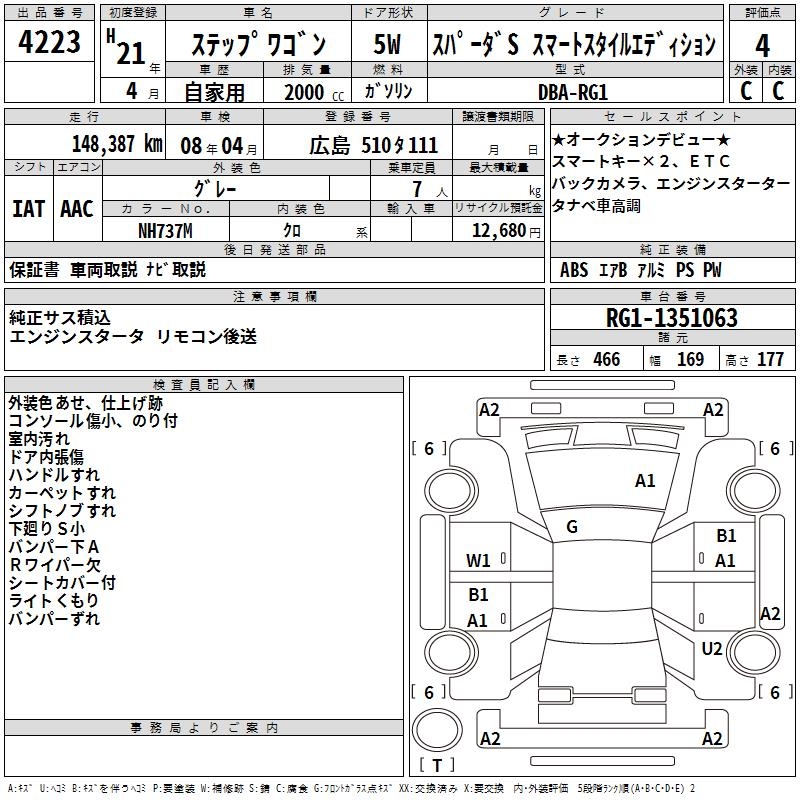This screenshot has width=800, height=800.
Task: Click the height value 177
Action: tap(770, 359)
